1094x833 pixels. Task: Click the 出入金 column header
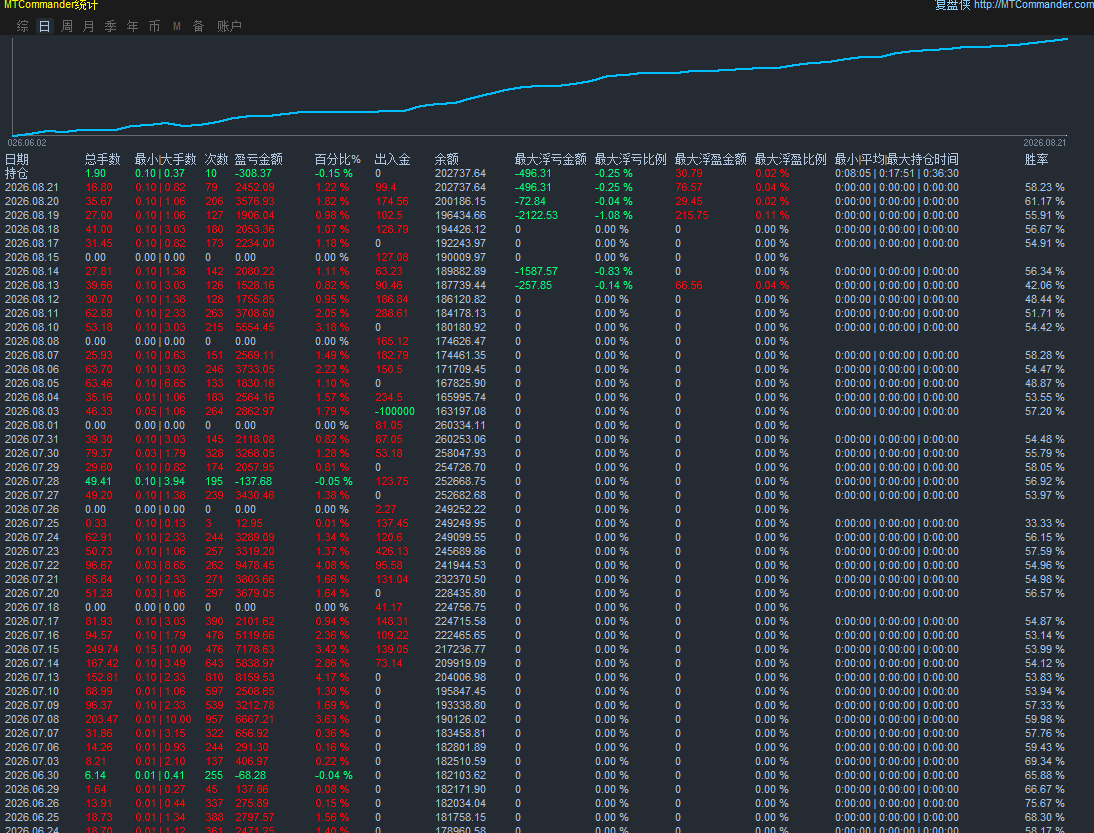coord(392,159)
